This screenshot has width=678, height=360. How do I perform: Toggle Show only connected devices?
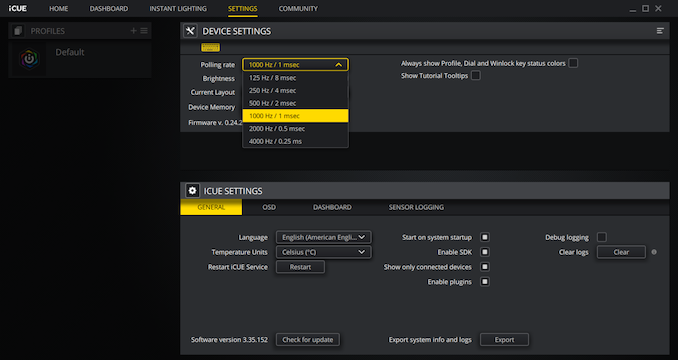[x=485, y=267]
